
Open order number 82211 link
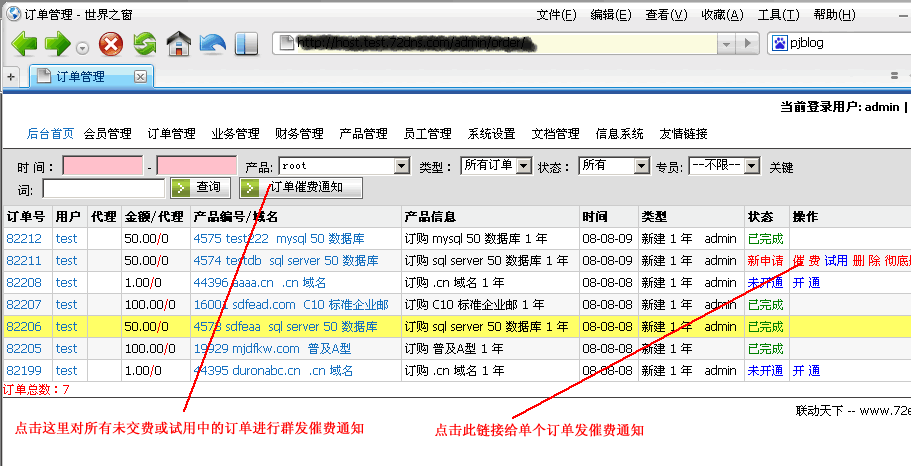[x=24, y=260]
